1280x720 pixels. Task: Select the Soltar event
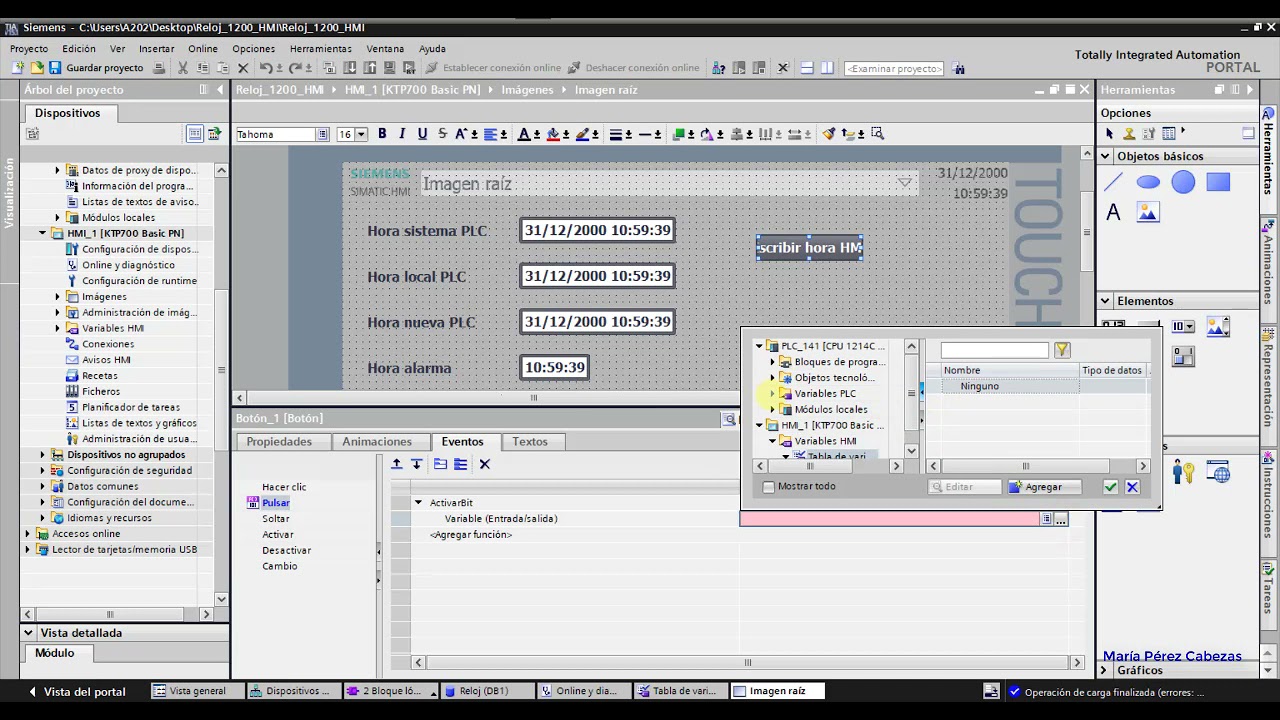(276, 519)
